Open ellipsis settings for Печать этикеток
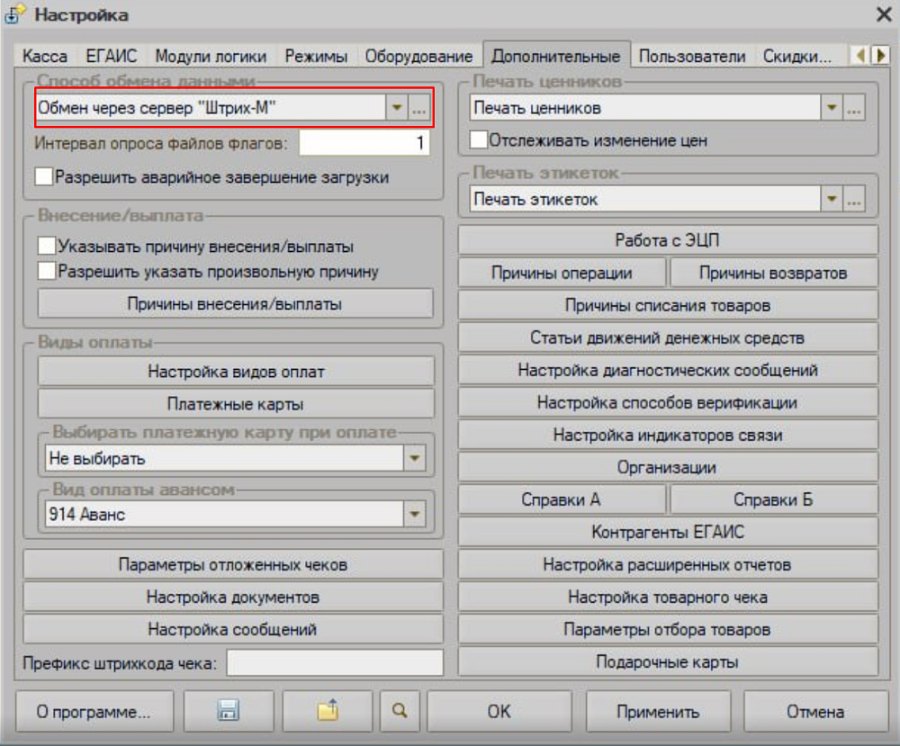This screenshot has height=746, width=900. (x=854, y=199)
